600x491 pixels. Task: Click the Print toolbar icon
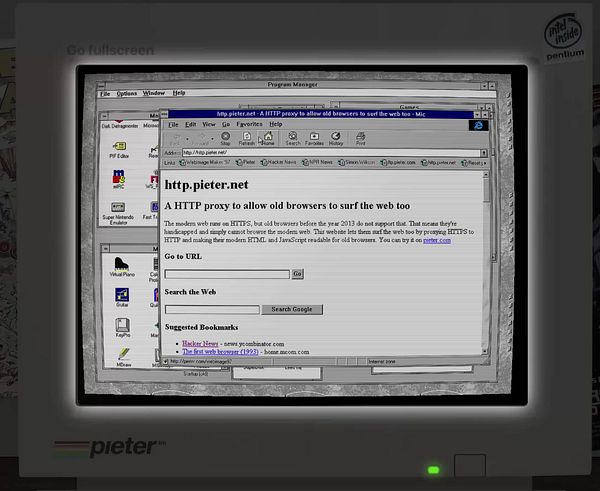click(360, 139)
